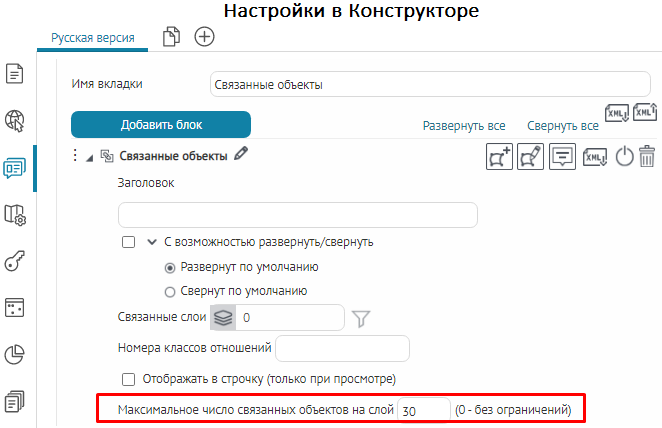Open the filter icon beside Связанные слои
662x428 pixels.
coord(361,318)
